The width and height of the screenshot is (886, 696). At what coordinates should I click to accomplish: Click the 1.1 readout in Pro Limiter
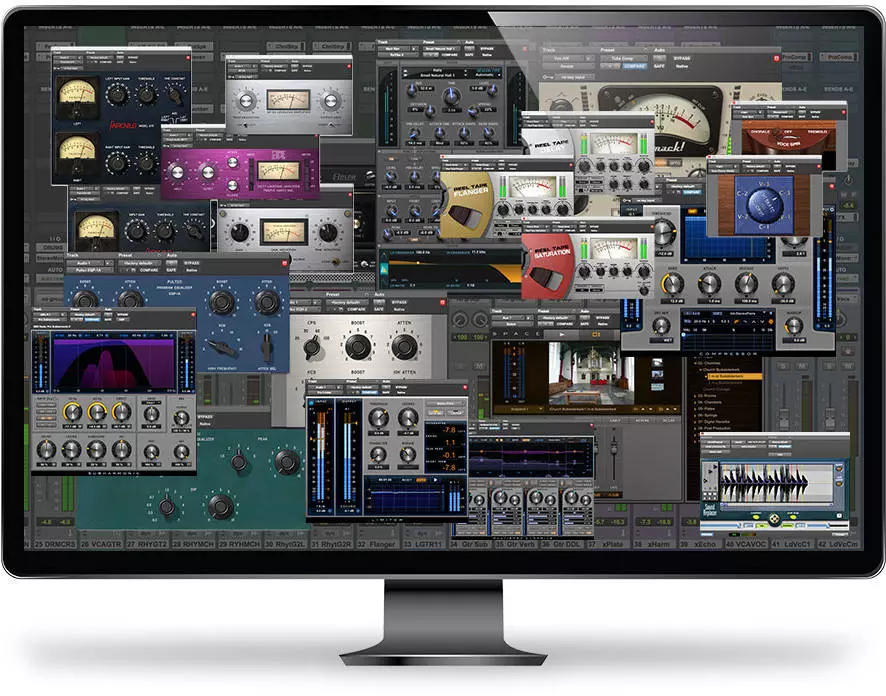pos(450,442)
